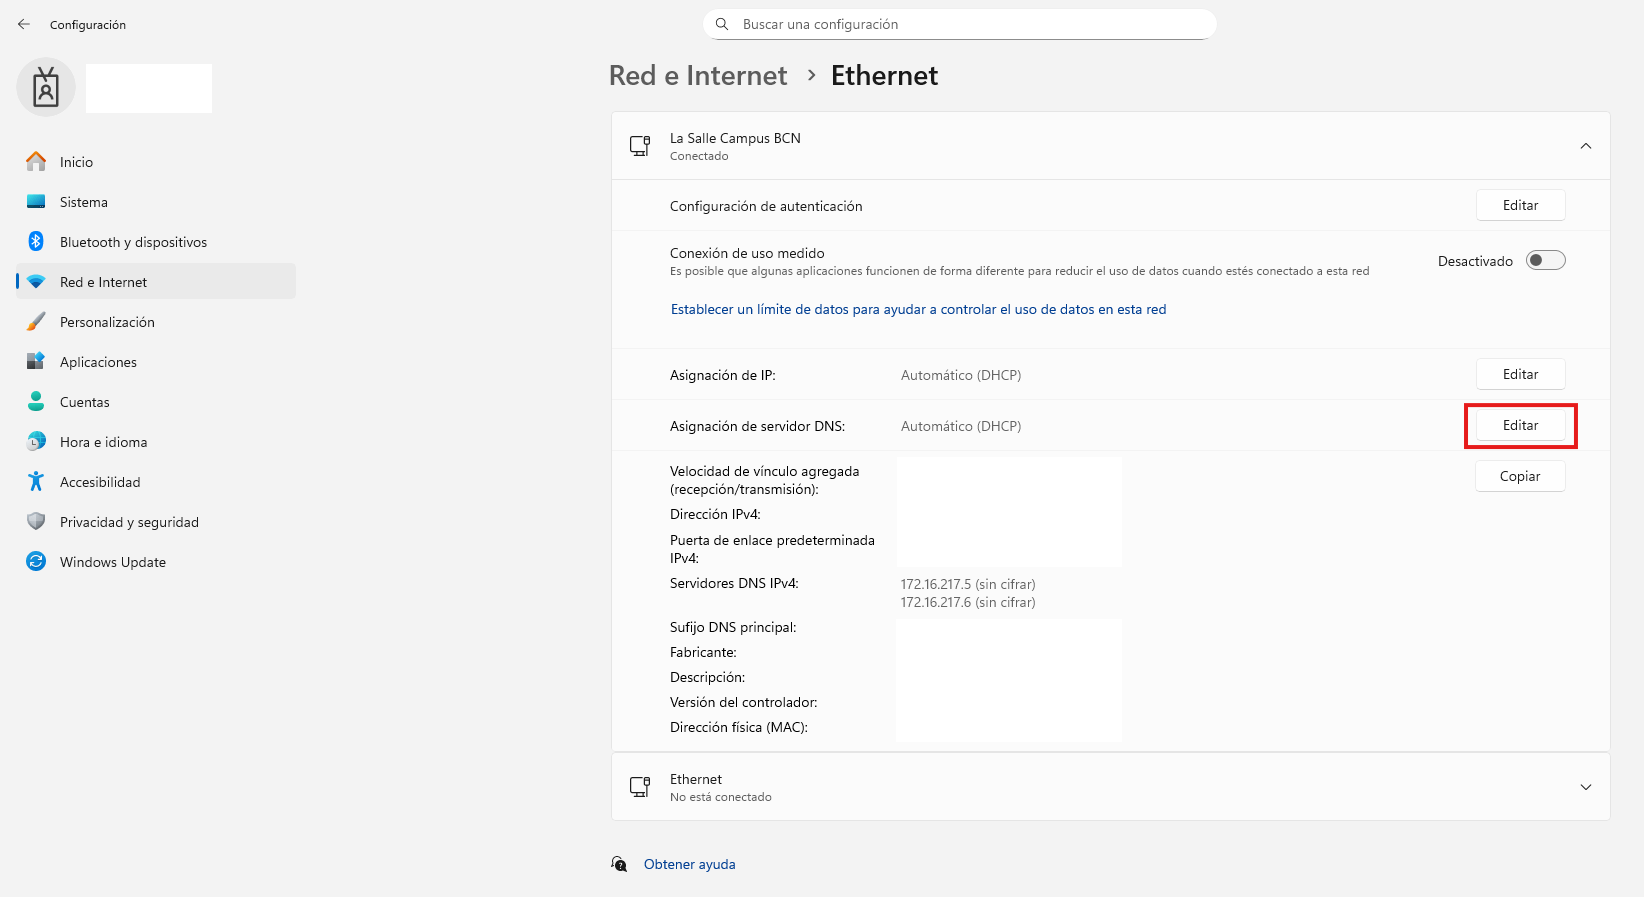The height and width of the screenshot is (897, 1644).
Task: Click the Establecer un límite de datos link
Action: [x=918, y=309]
